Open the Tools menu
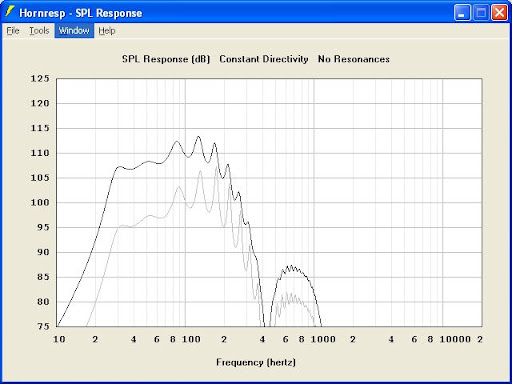This screenshot has width=512, height=384. tap(39, 31)
